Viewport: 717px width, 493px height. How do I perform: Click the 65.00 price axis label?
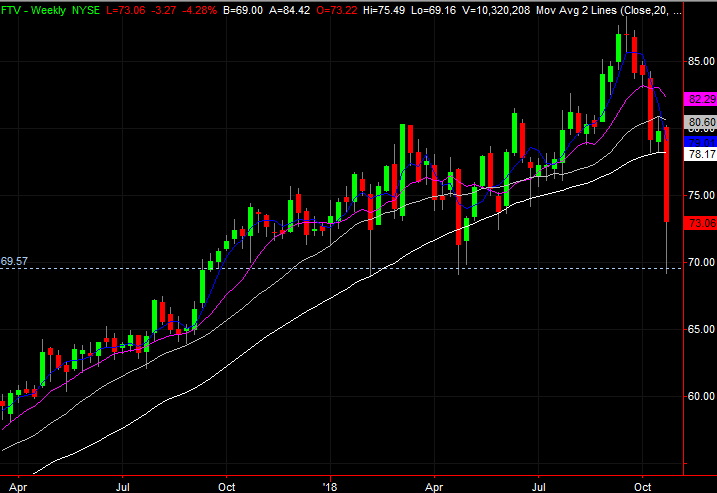701,329
